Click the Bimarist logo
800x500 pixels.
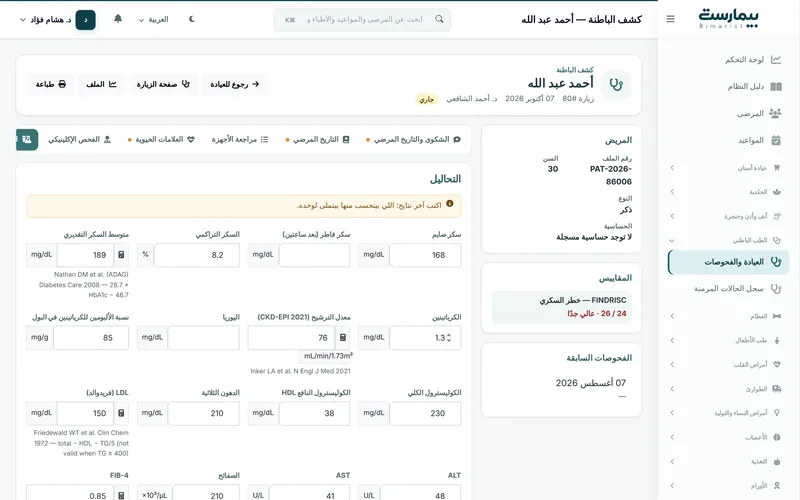point(728,19)
